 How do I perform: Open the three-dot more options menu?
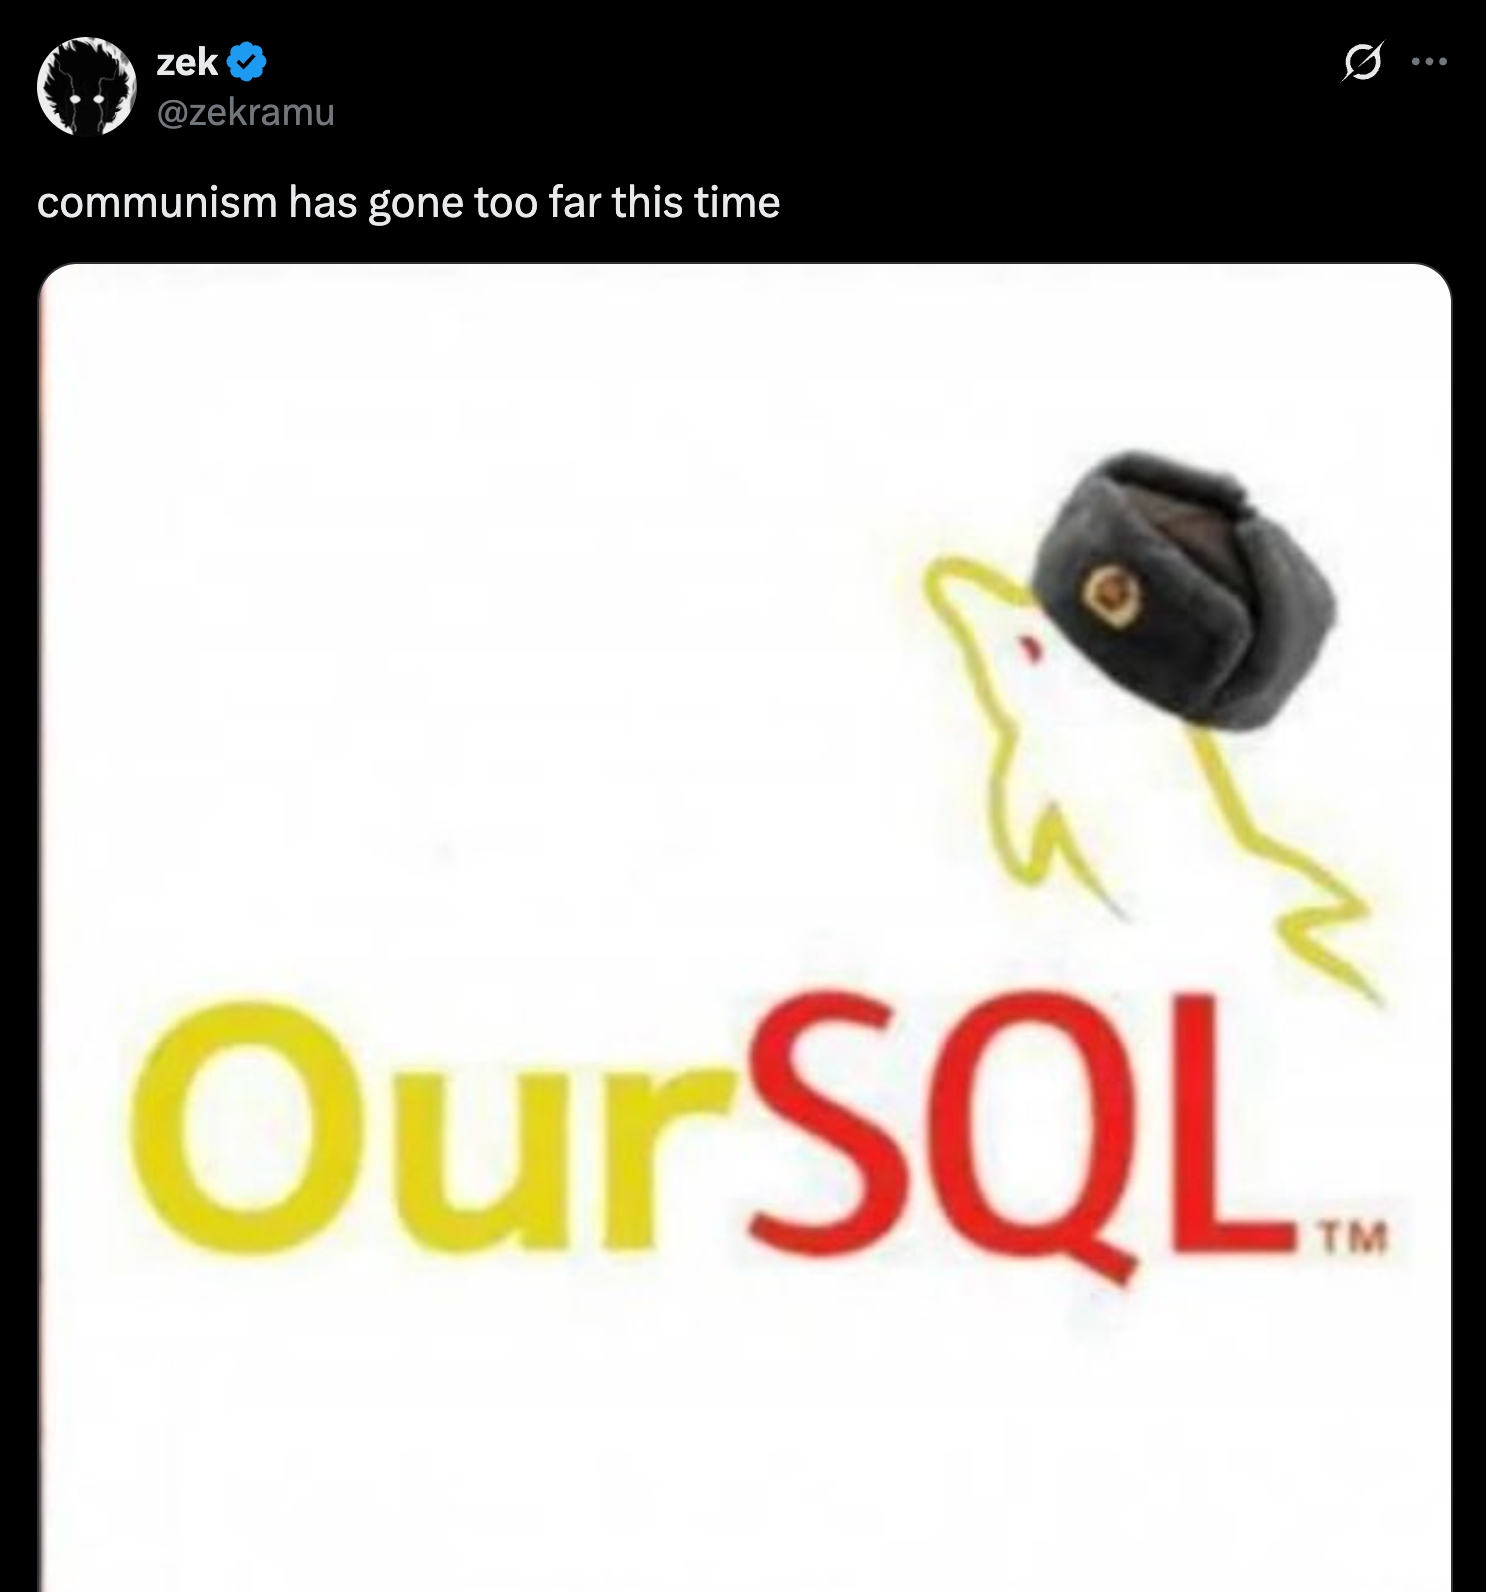[x=1429, y=62]
